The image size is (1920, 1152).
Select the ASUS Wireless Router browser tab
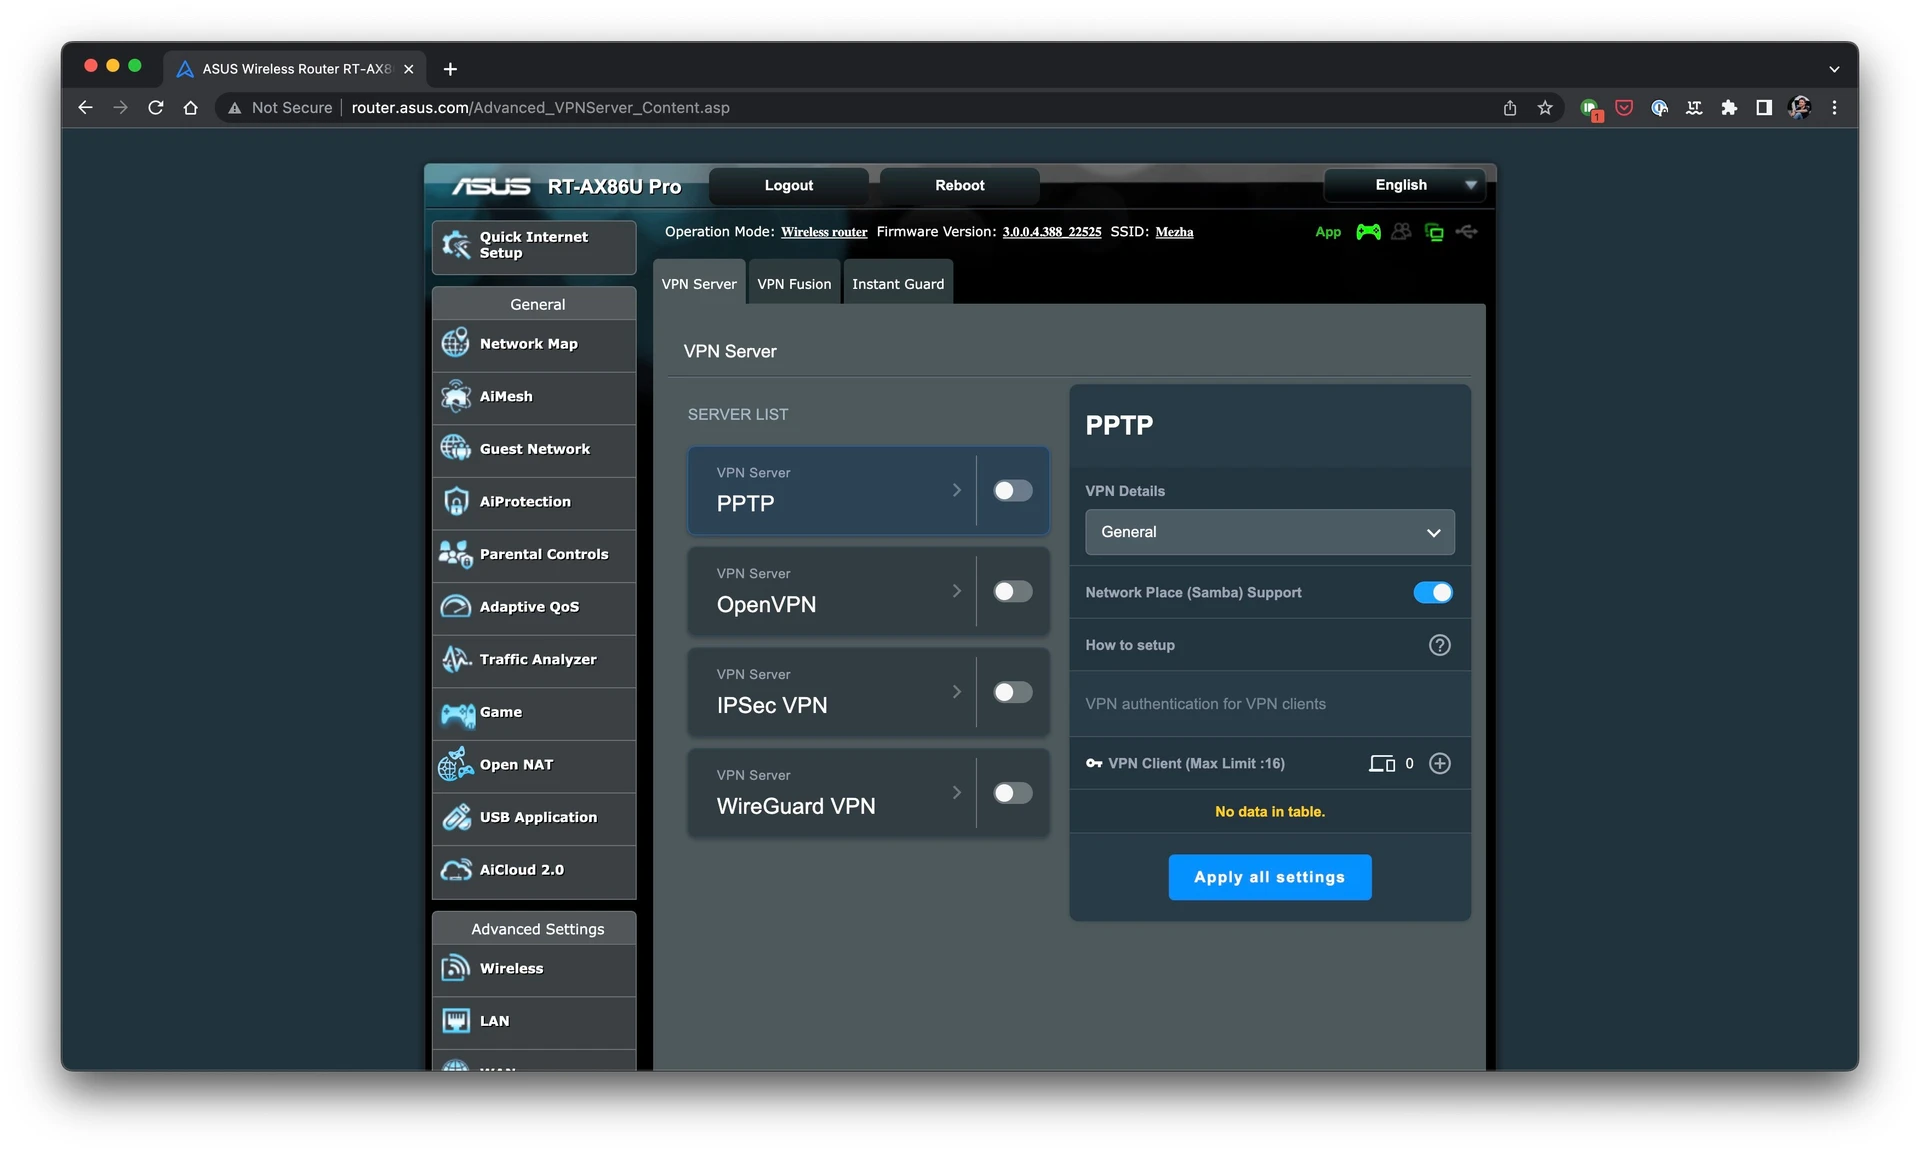coord(296,68)
